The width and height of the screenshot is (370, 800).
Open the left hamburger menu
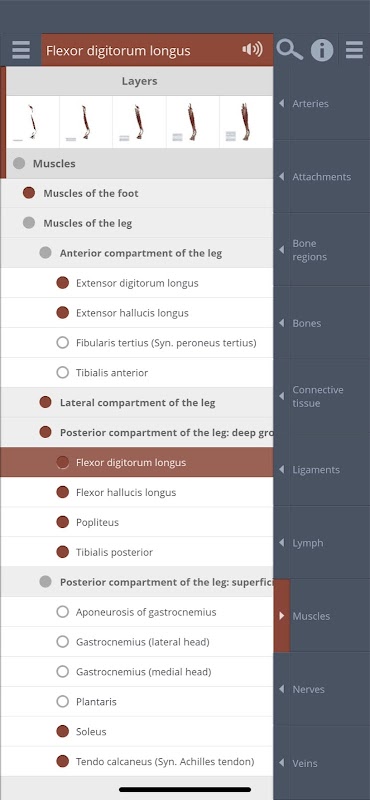(21, 50)
